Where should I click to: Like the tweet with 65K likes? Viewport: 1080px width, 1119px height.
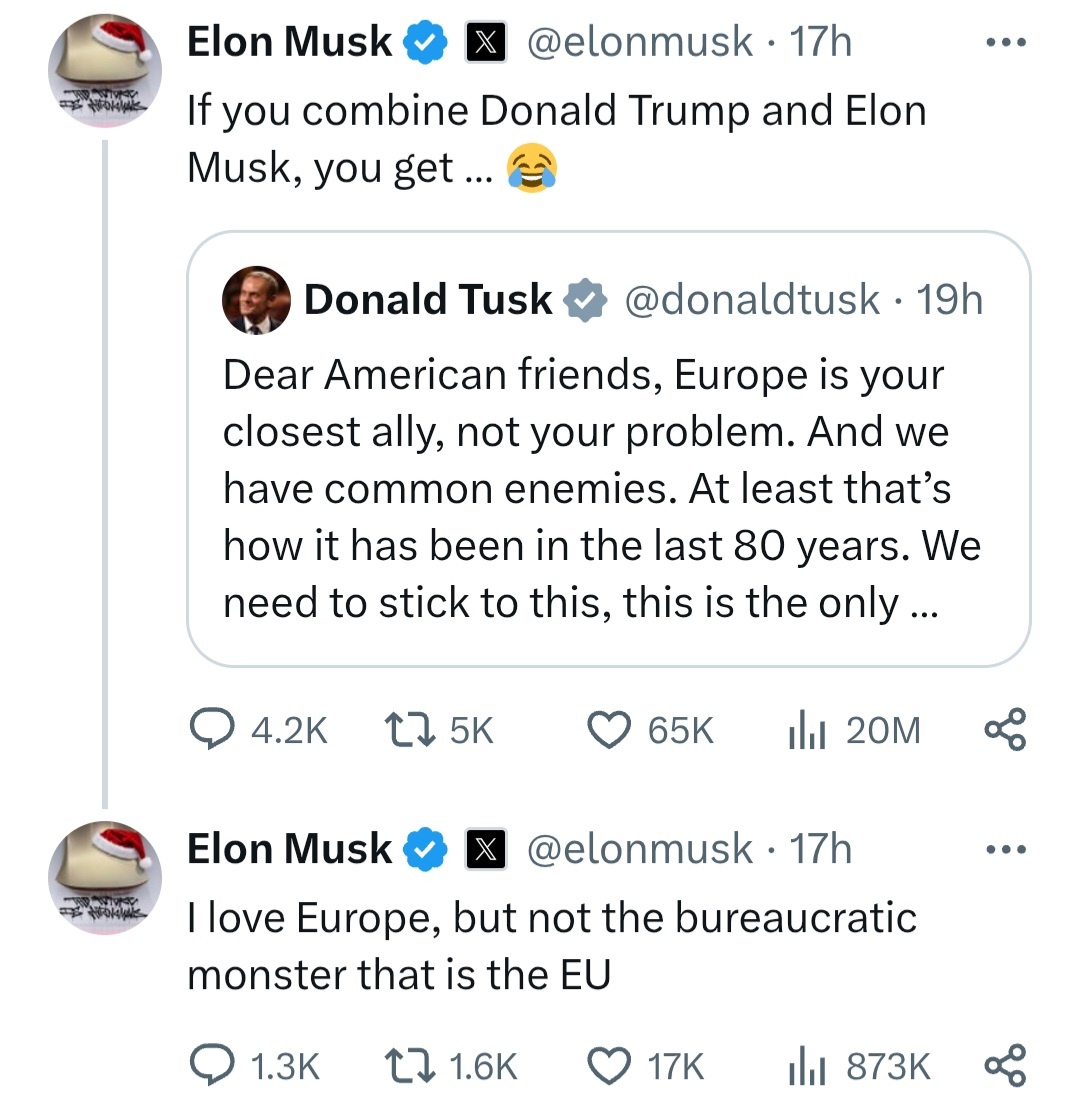click(608, 730)
